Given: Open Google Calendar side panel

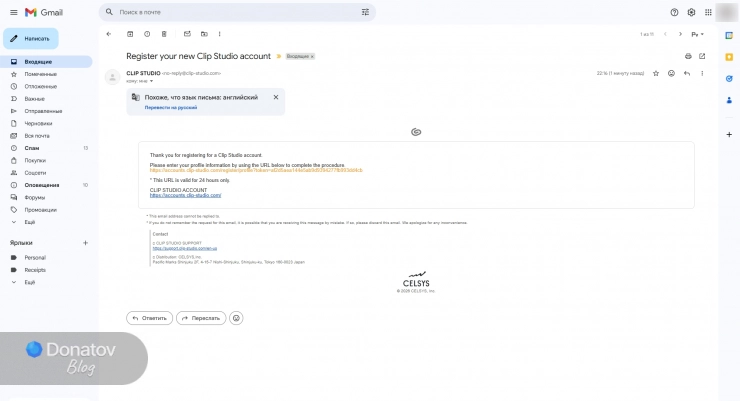Looking at the screenshot, I should point(729,35).
